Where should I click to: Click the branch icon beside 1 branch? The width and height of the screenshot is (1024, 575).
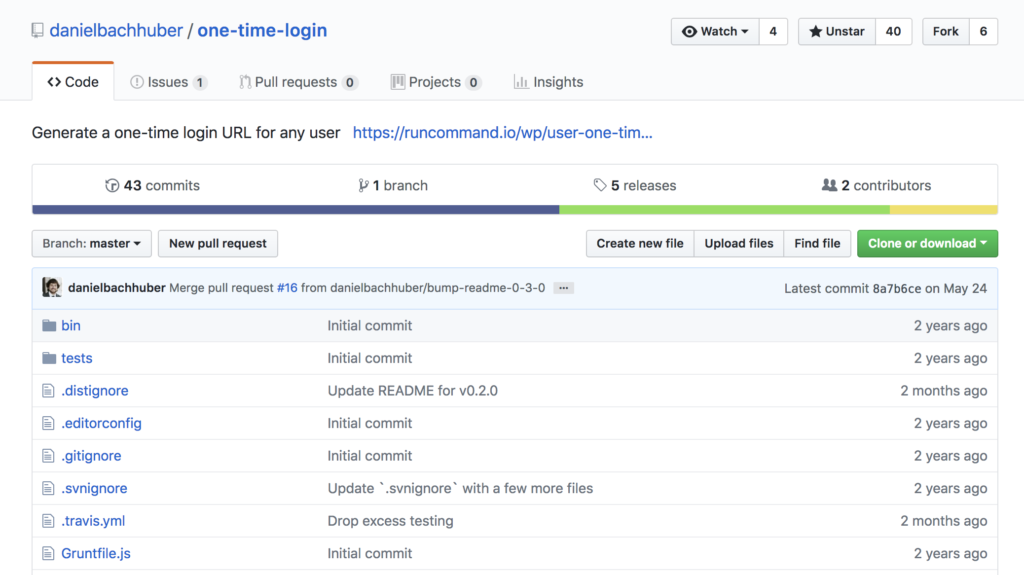pyautogui.click(x=363, y=186)
